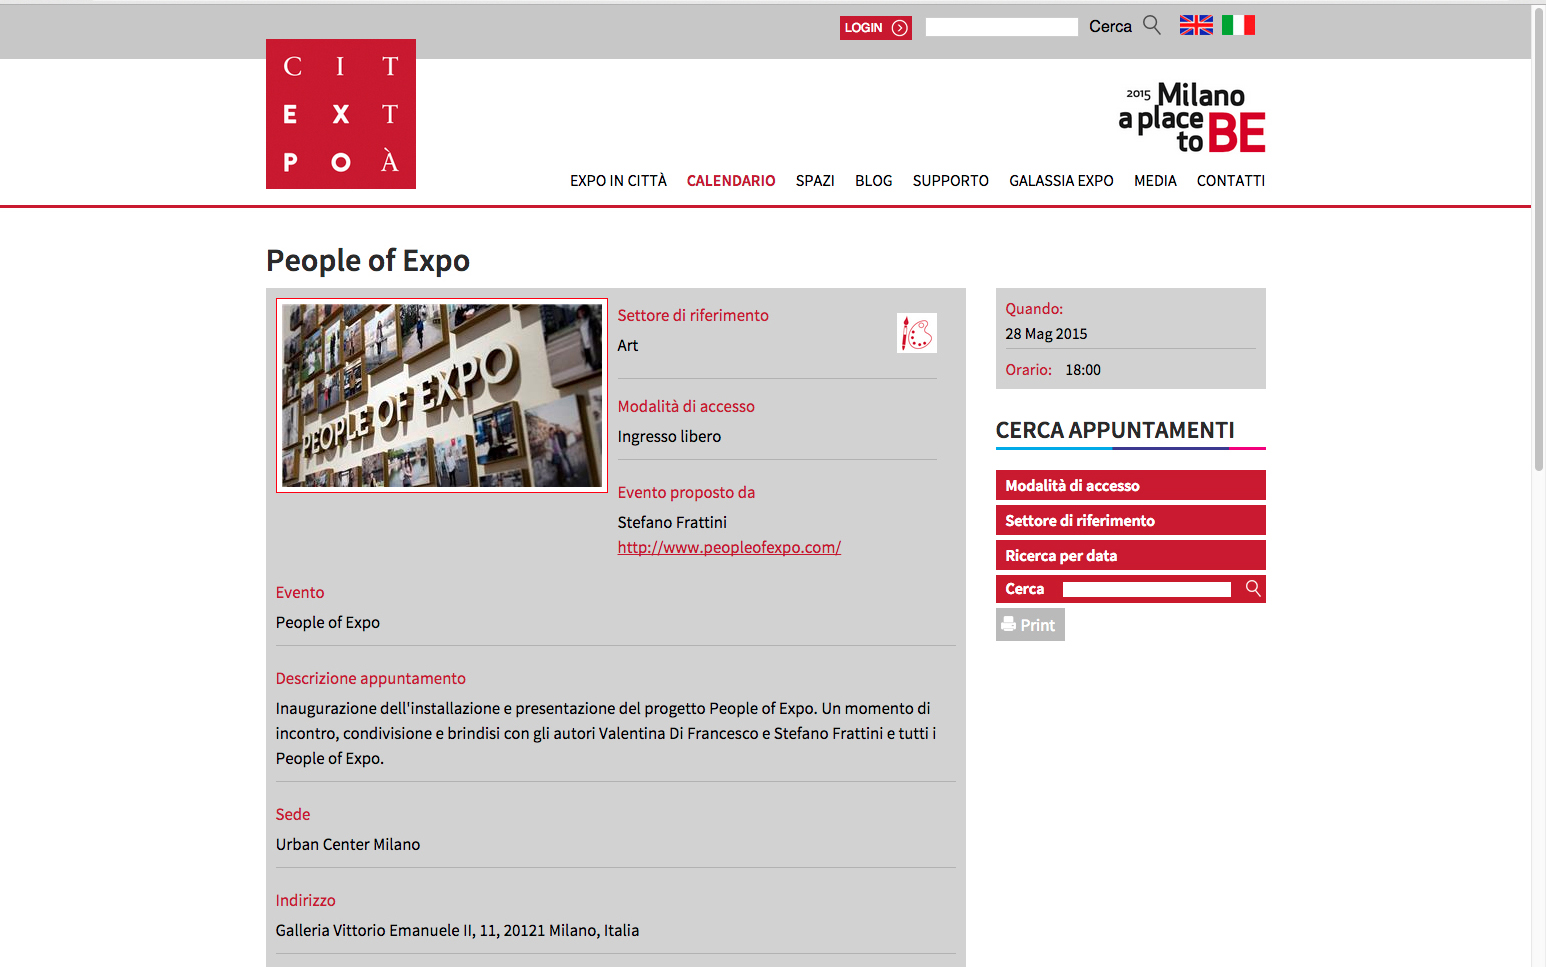The height and width of the screenshot is (967, 1546).
Task: Click the sidebar Cerca text field
Action: pos(1147,589)
